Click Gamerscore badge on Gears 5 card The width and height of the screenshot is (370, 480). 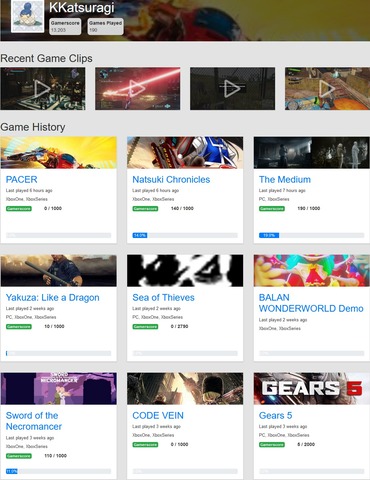click(x=272, y=445)
